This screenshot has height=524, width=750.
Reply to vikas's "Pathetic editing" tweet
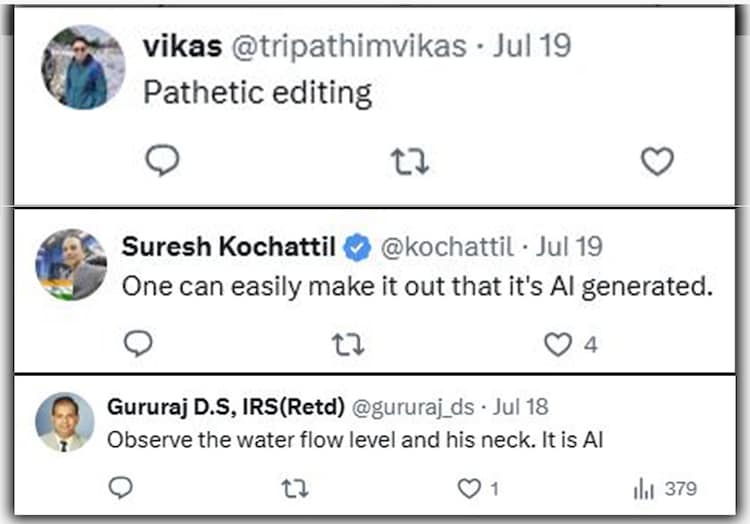click(162, 160)
